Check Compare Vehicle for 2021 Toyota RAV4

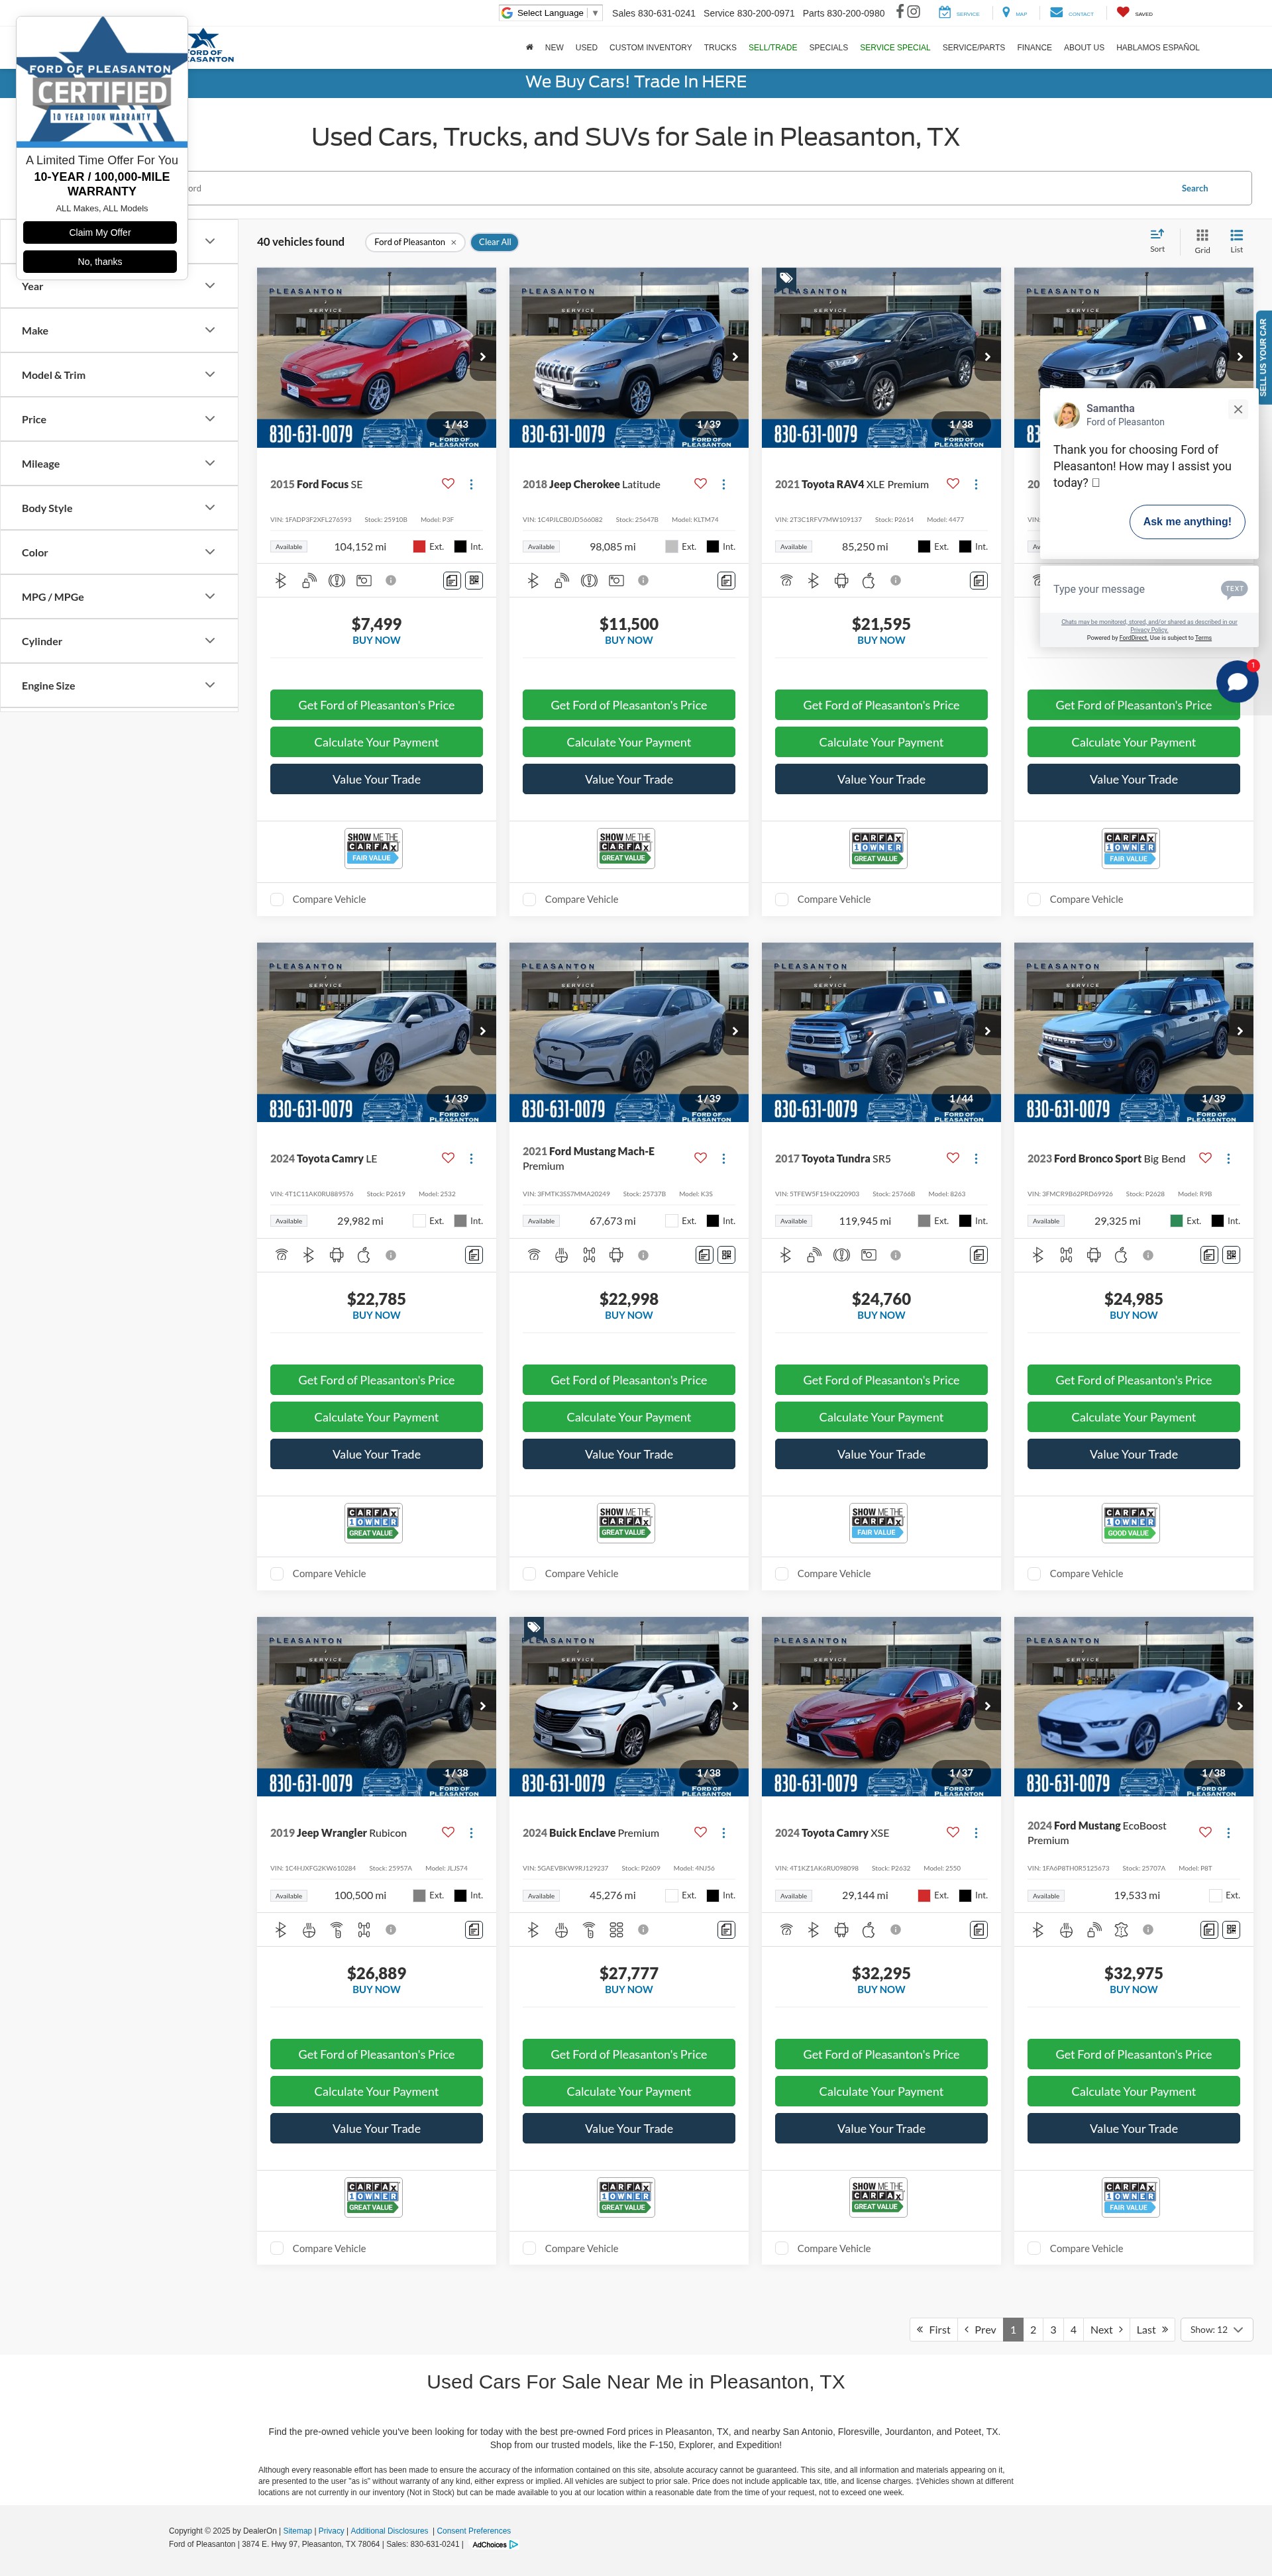782,899
